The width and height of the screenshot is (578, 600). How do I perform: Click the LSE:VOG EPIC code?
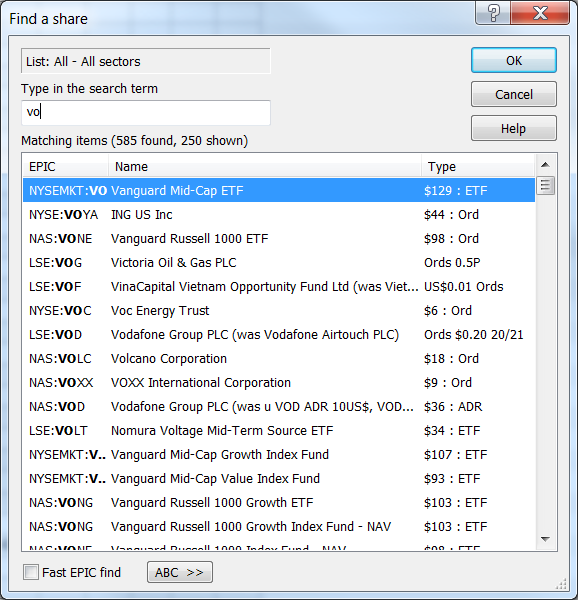pyautogui.click(x=55, y=263)
